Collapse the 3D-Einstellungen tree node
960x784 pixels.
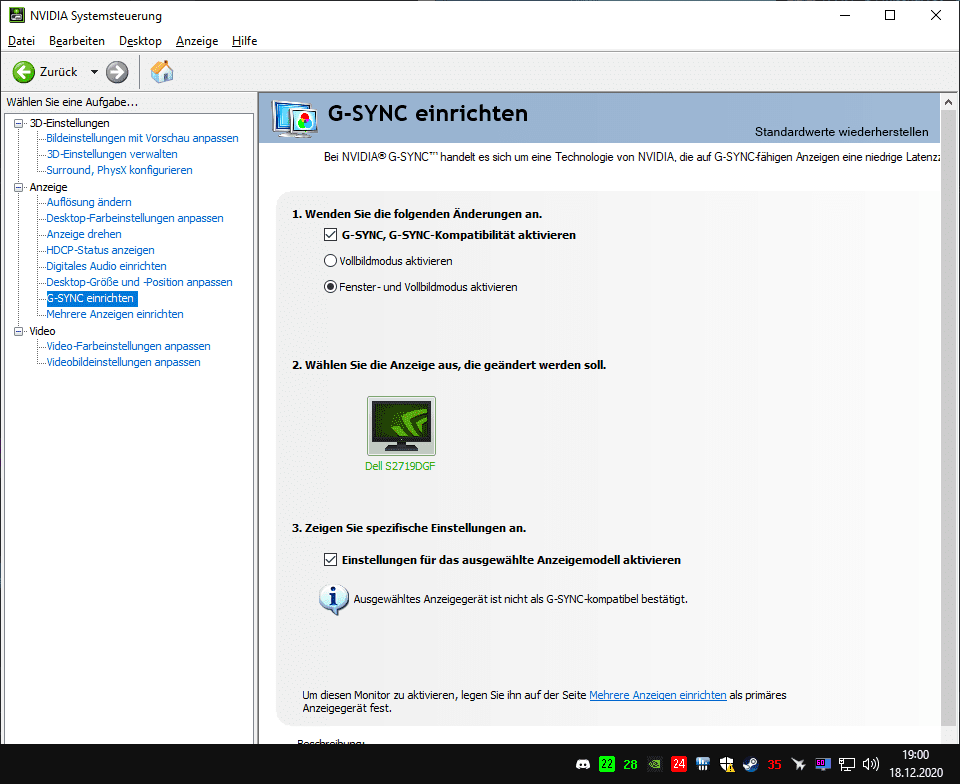pos(18,123)
